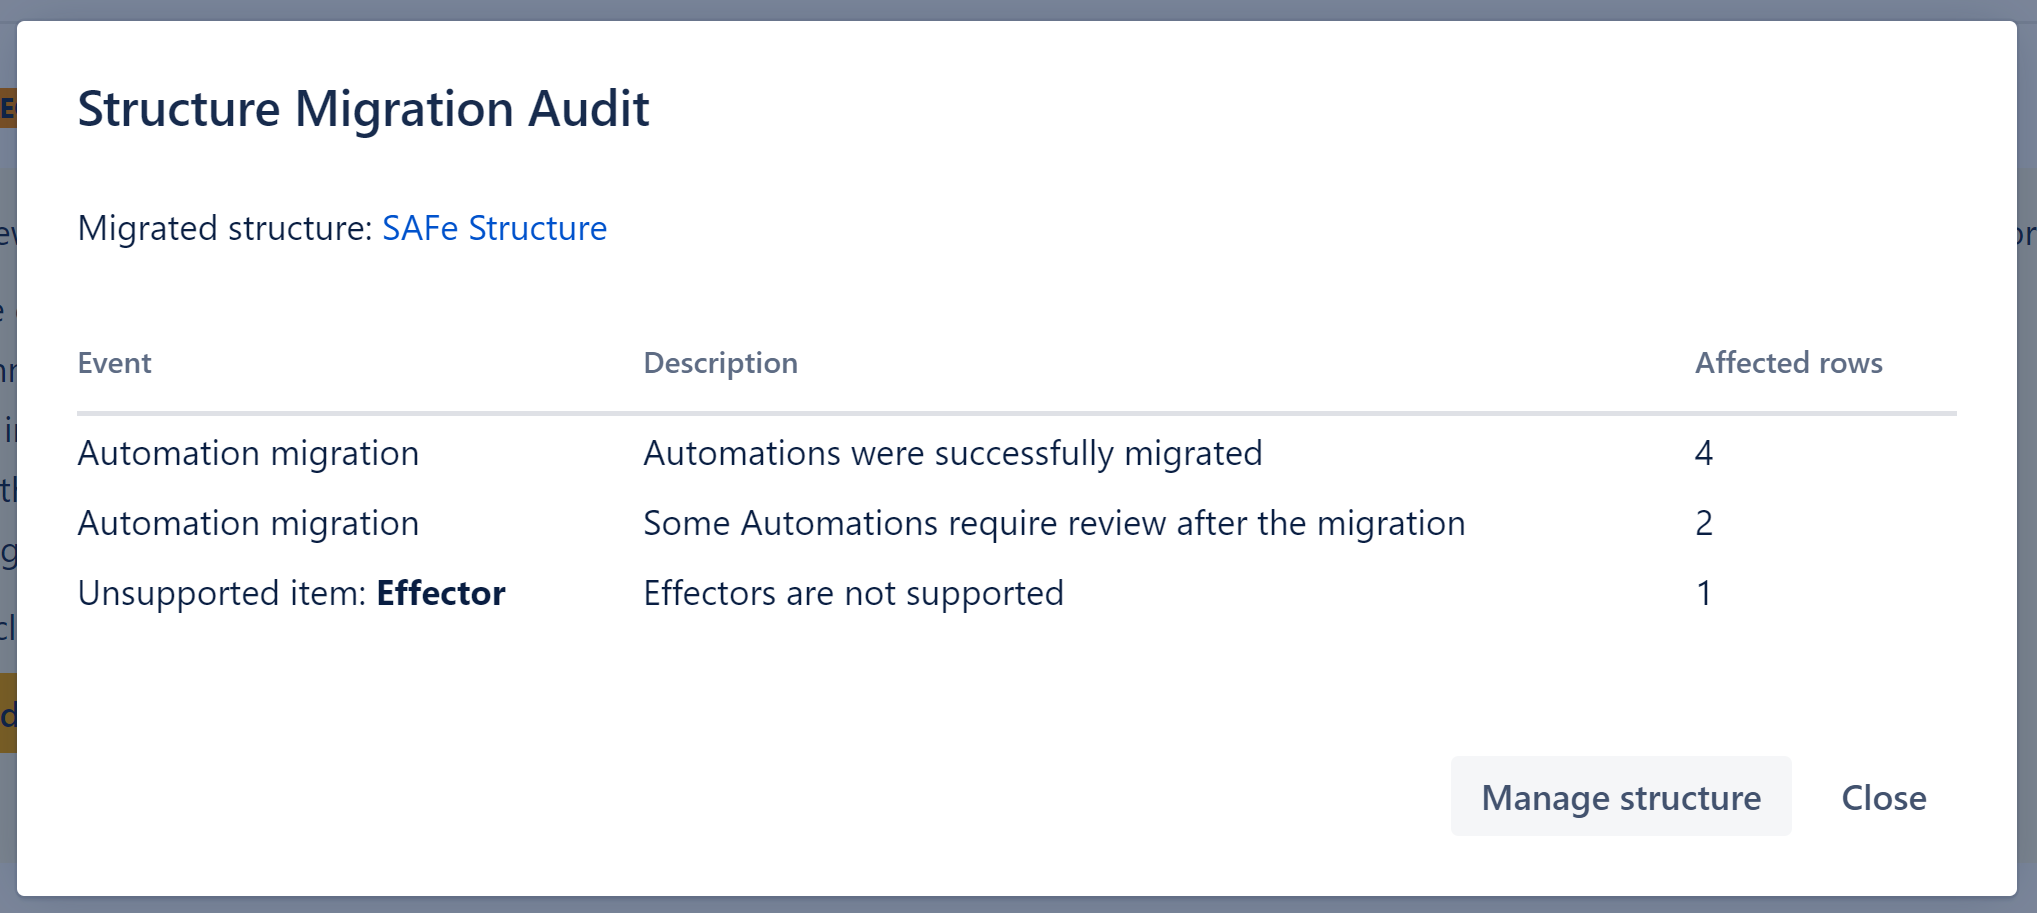2037x913 pixels.
Task: Open the SAFe Structure link
Action: 494,228
